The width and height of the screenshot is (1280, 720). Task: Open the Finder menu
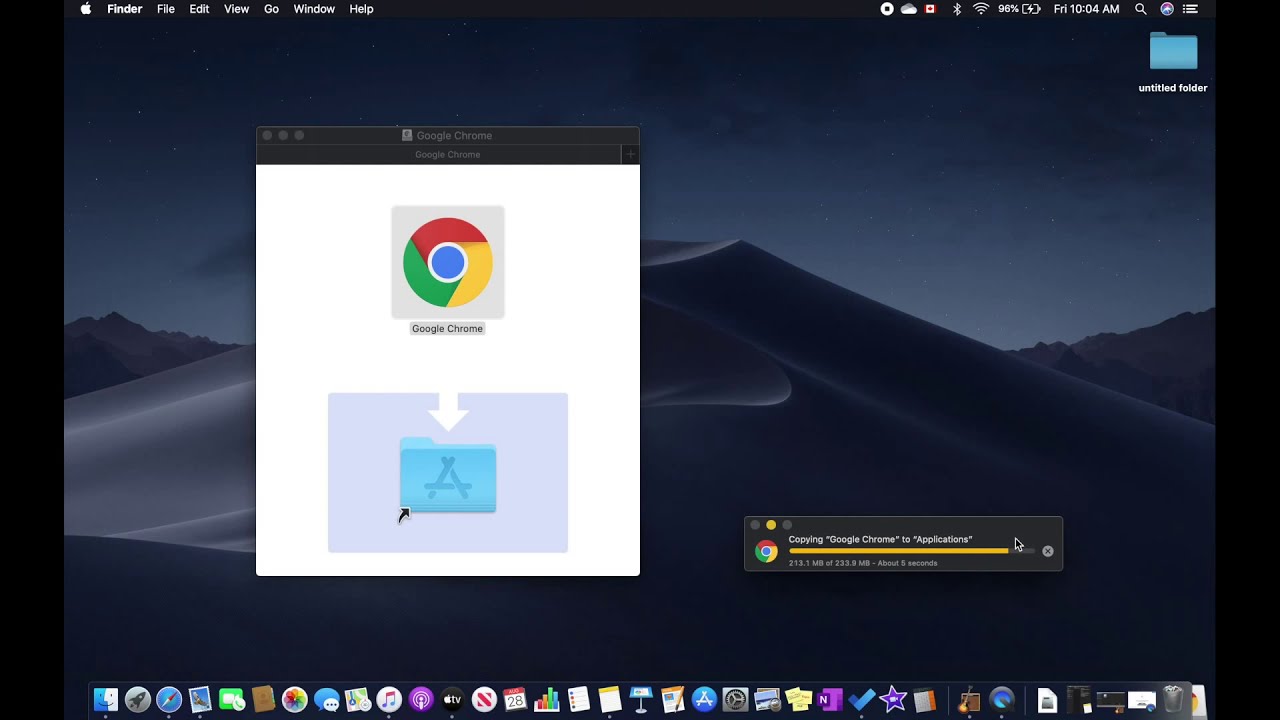click(125, 9)
